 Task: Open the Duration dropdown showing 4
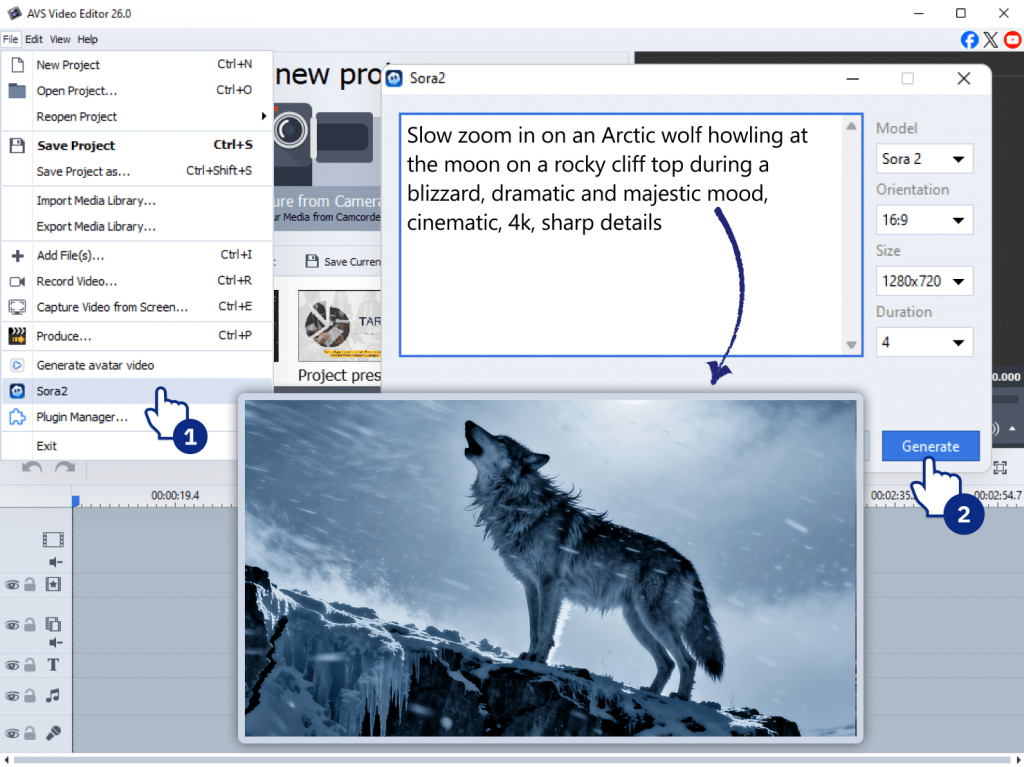[924, 342]
